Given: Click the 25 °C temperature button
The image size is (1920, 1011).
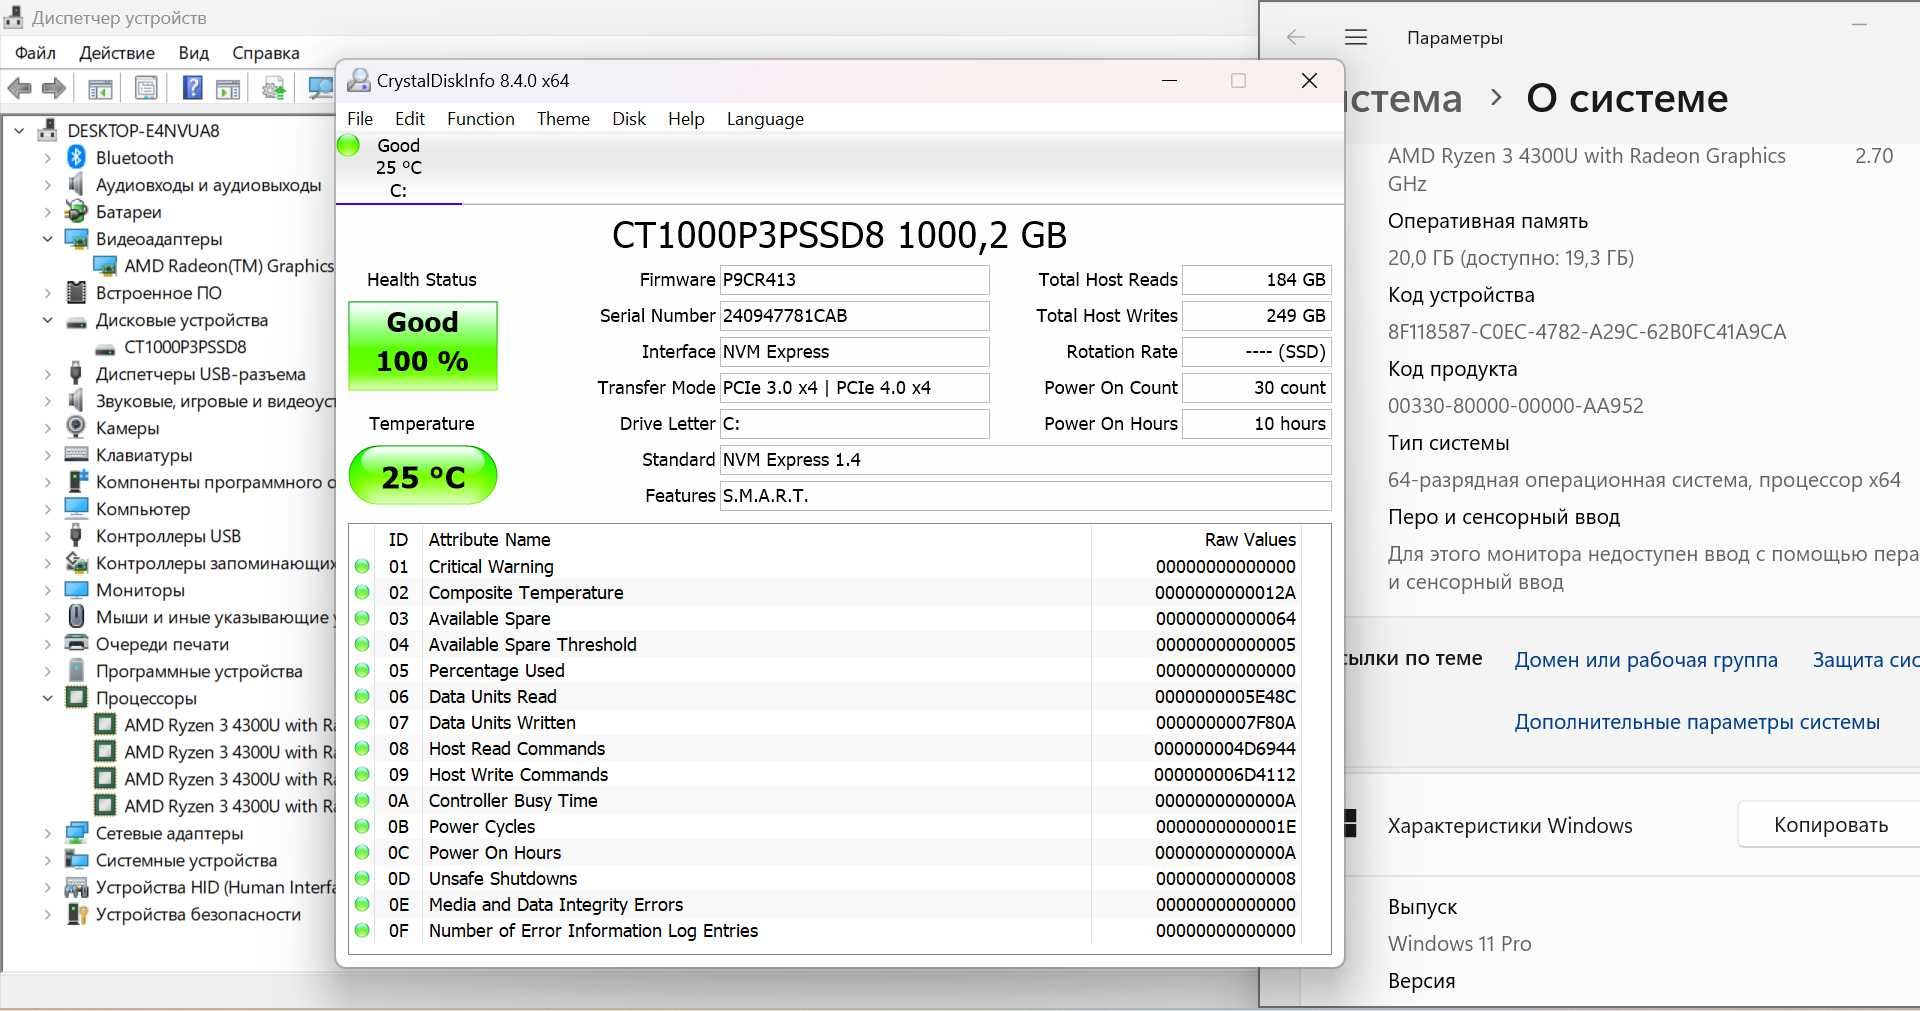Looking at the screenshot, I should [x=422, y=475].
